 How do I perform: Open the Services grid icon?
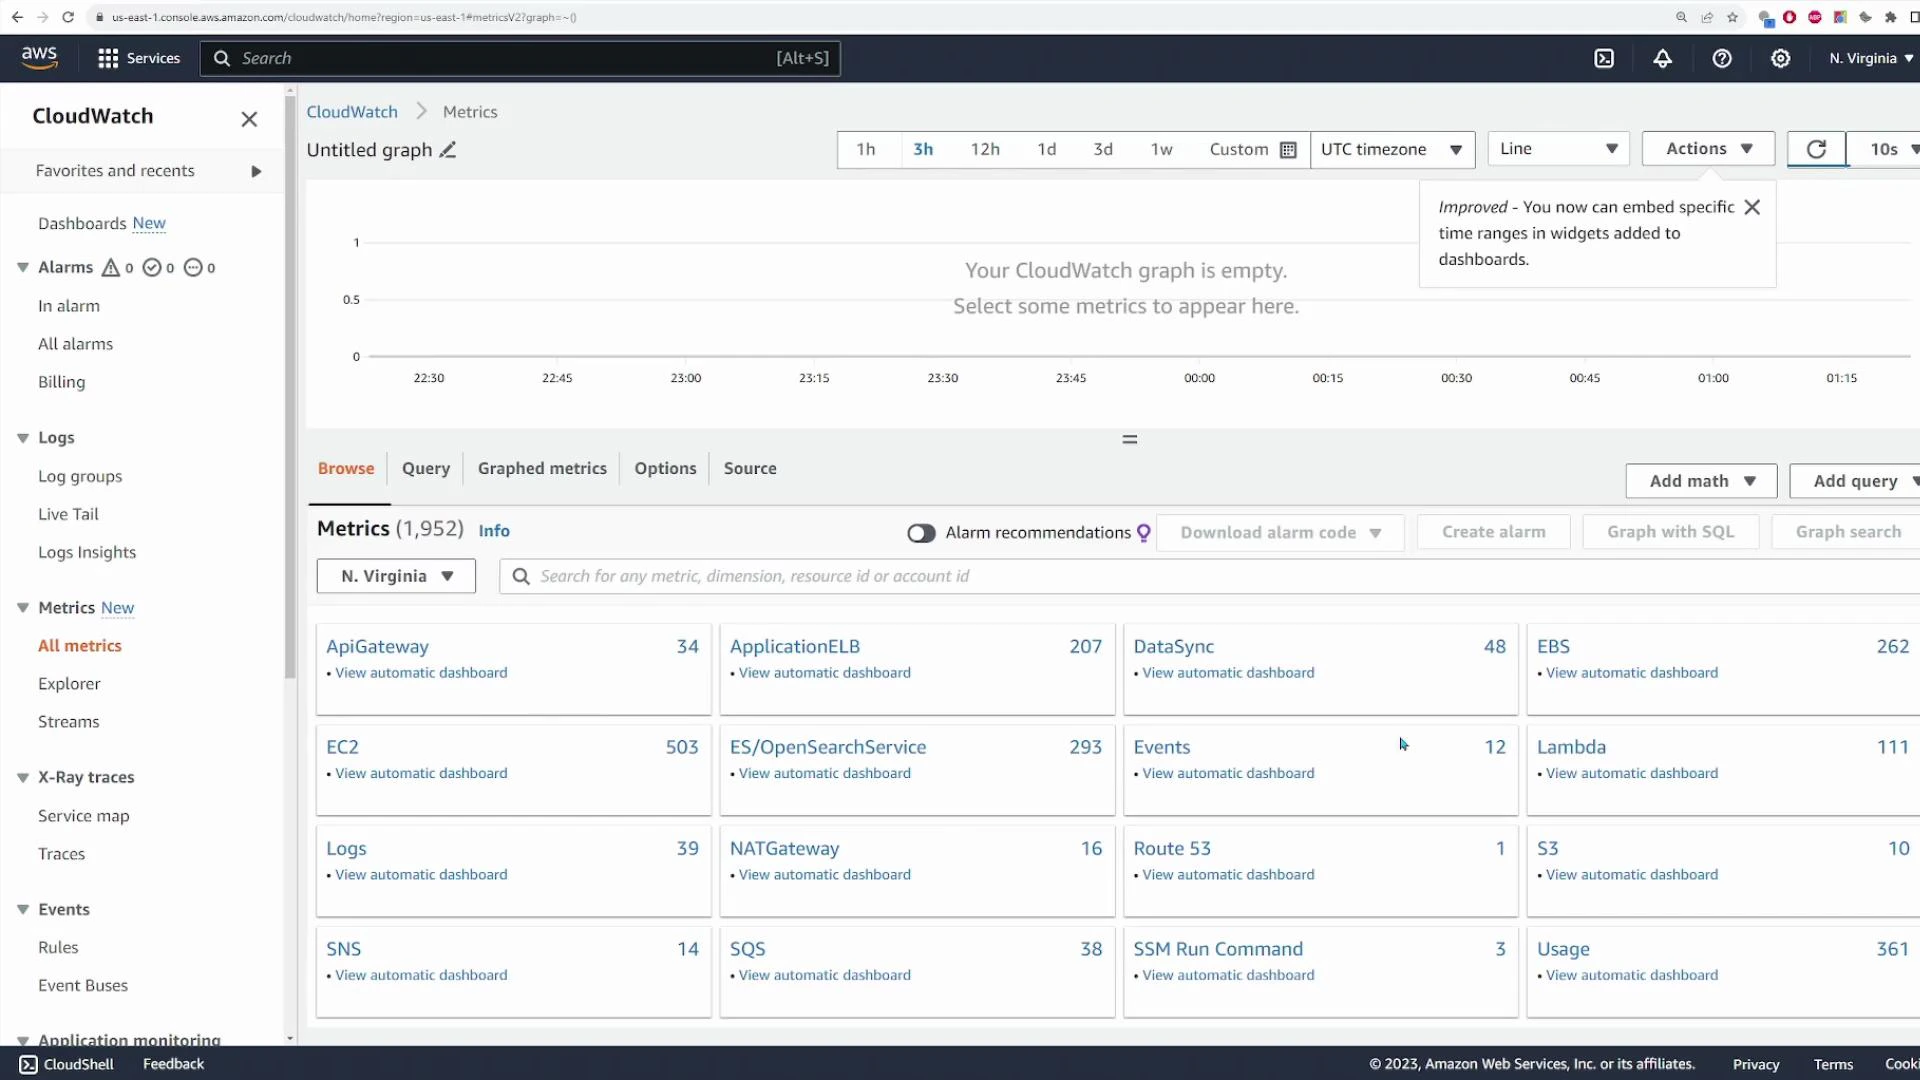pyautogui.click(x=108, y=58)
